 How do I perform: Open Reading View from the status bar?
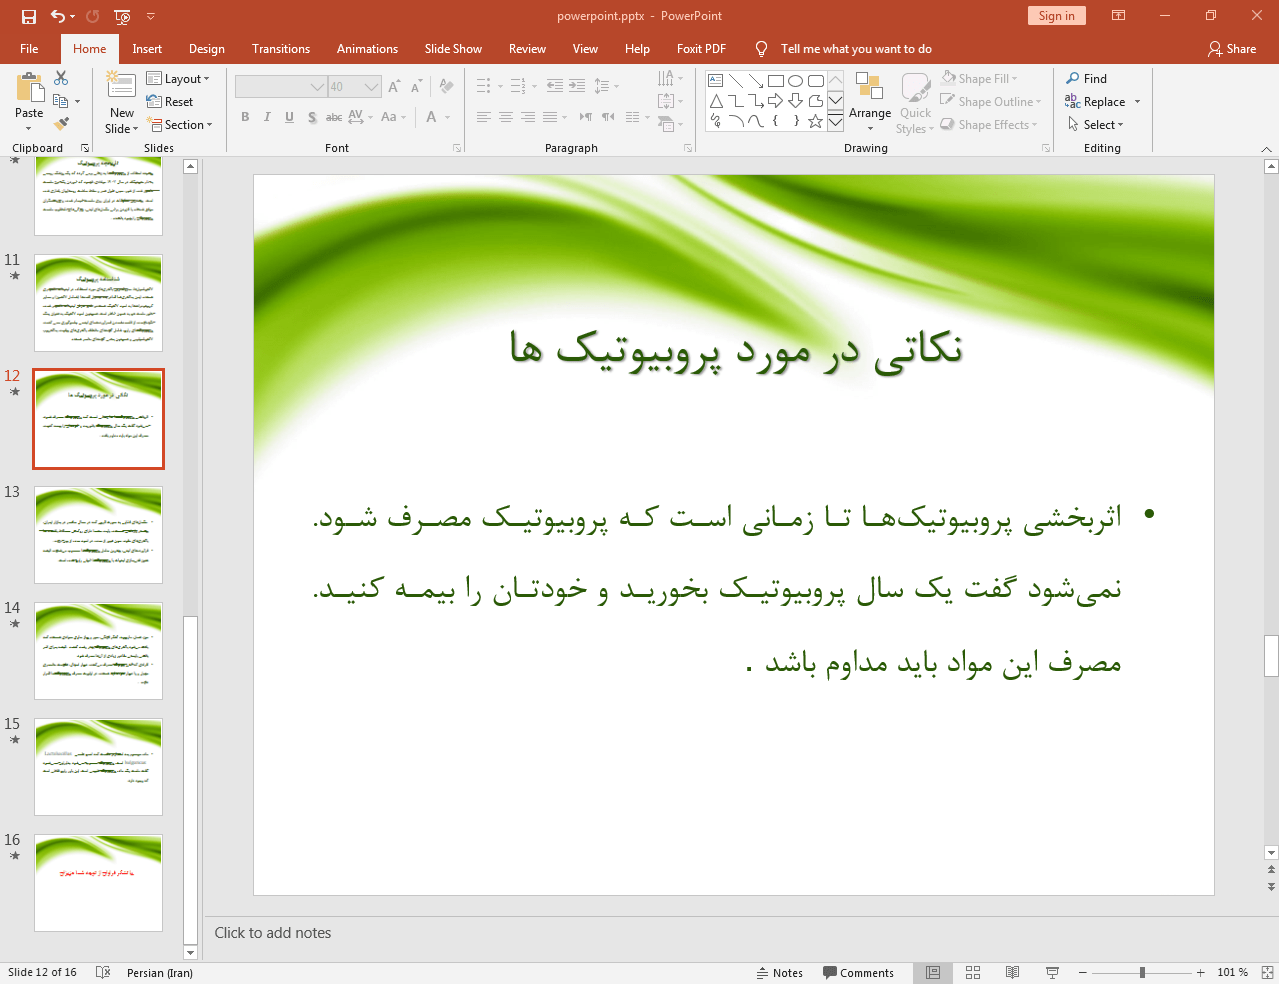coord(1012,972)
